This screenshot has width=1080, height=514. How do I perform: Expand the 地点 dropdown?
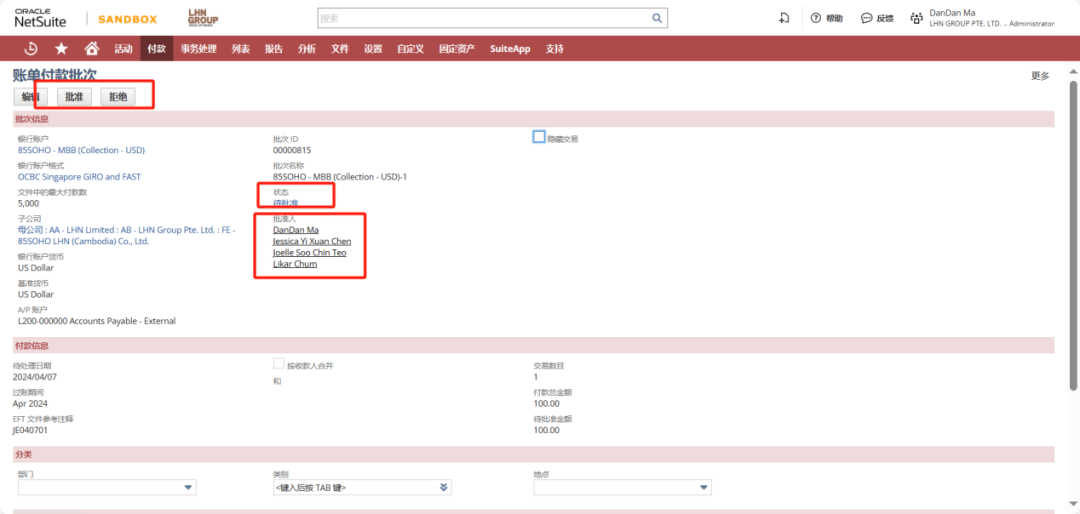[704, 488]
